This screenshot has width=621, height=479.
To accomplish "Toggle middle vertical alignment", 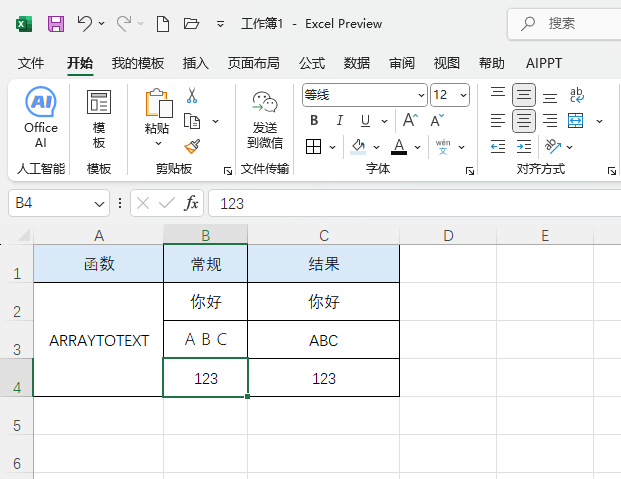I will click(524, 95).
